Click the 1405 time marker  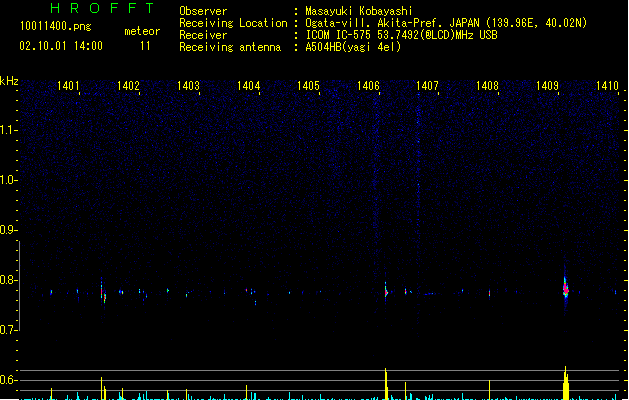point(308,86)
